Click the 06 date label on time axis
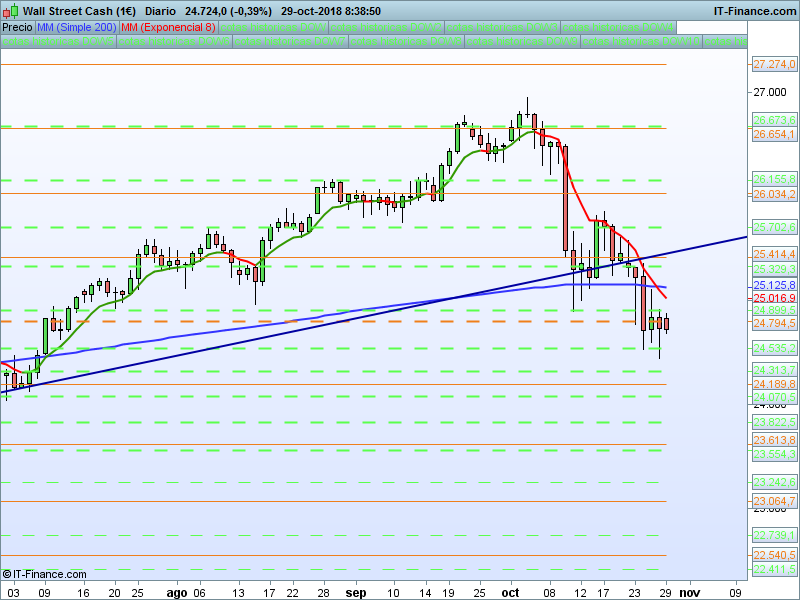 pos(199,593)
